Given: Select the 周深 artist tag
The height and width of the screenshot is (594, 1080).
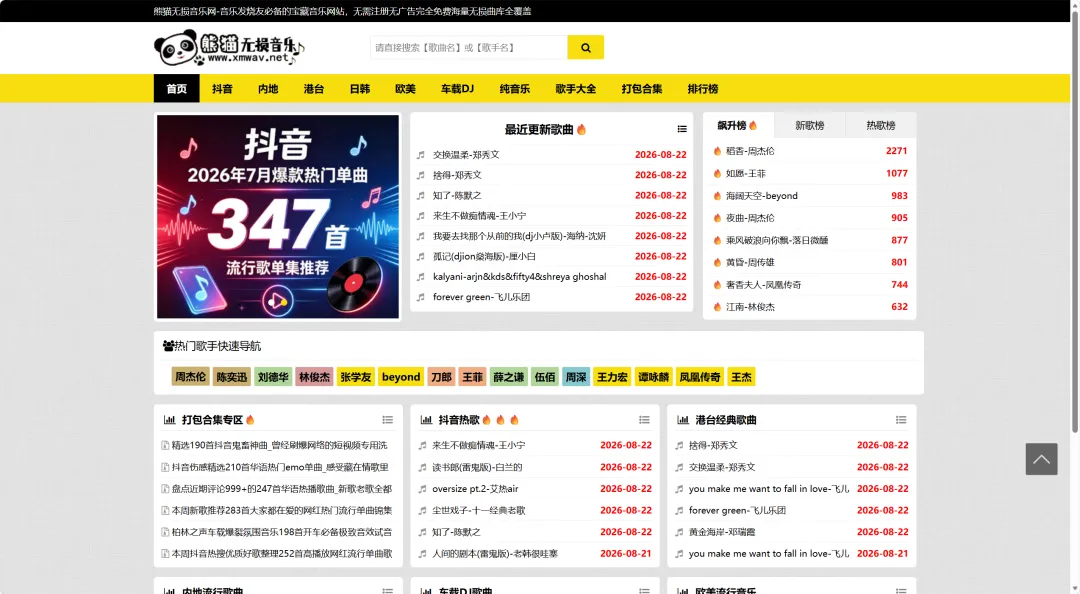Looking at the screenshot, I should pos(576,377).
